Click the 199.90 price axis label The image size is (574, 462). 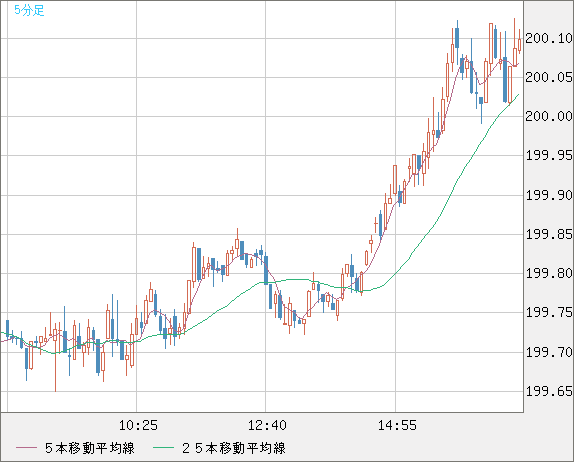[549, 195]
